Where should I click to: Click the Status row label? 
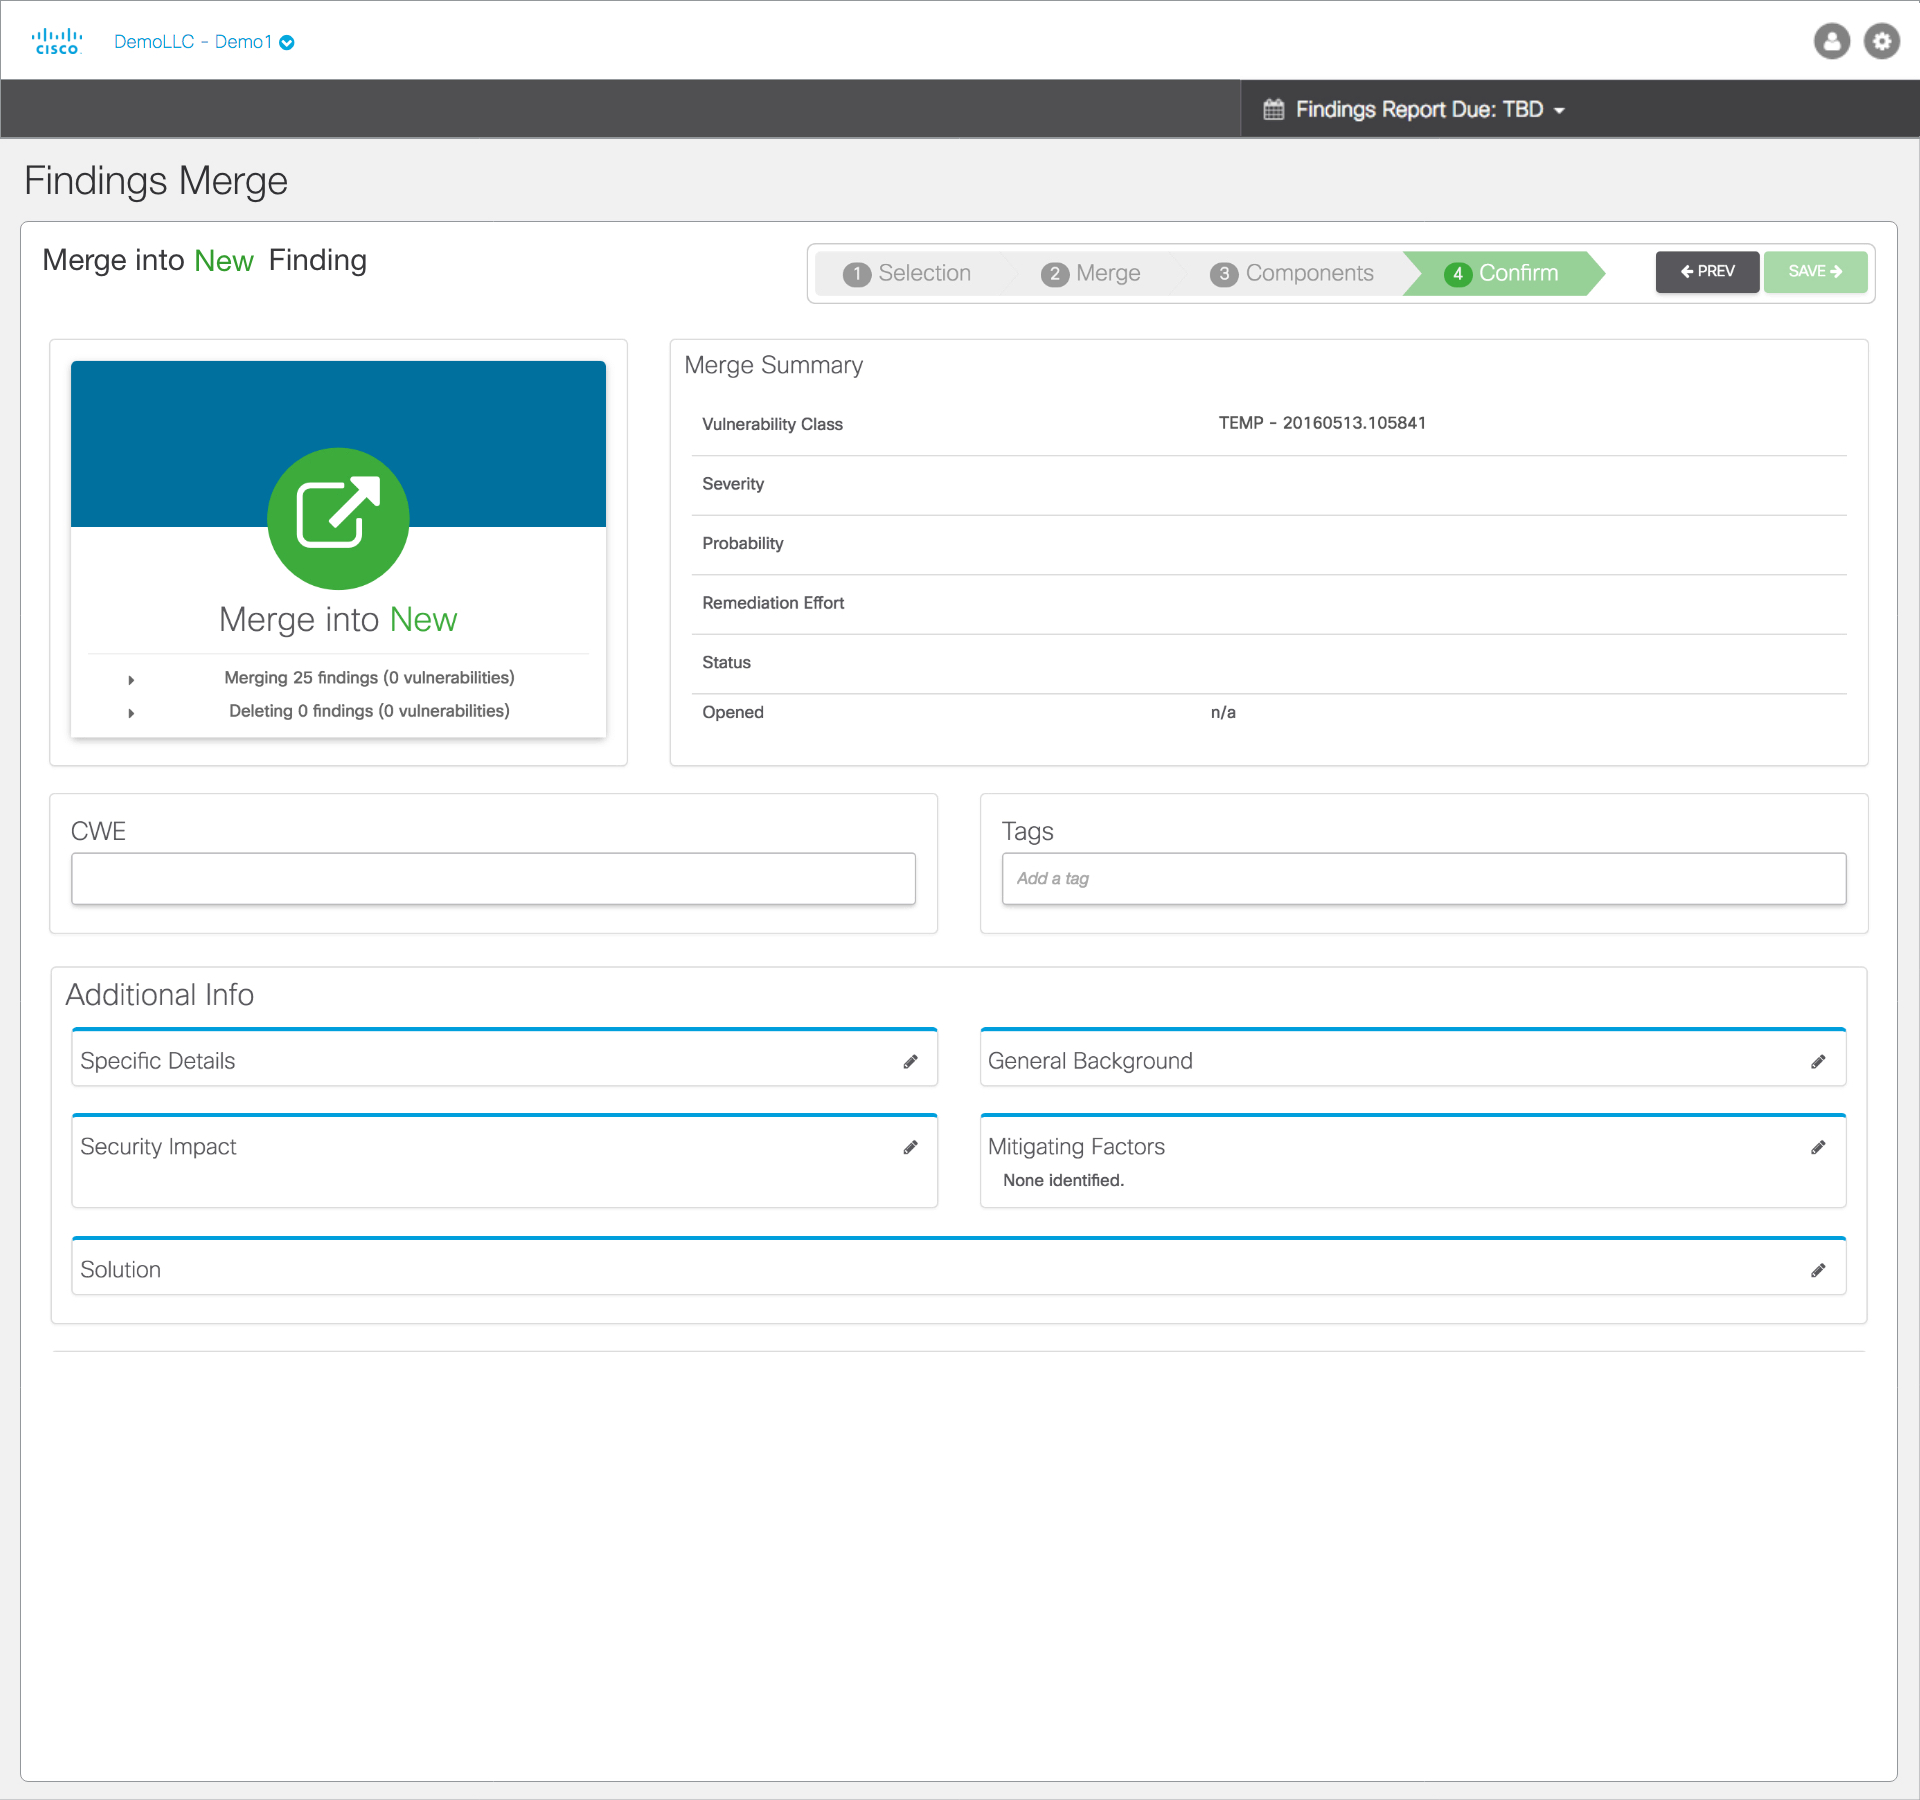coord(726,662)
